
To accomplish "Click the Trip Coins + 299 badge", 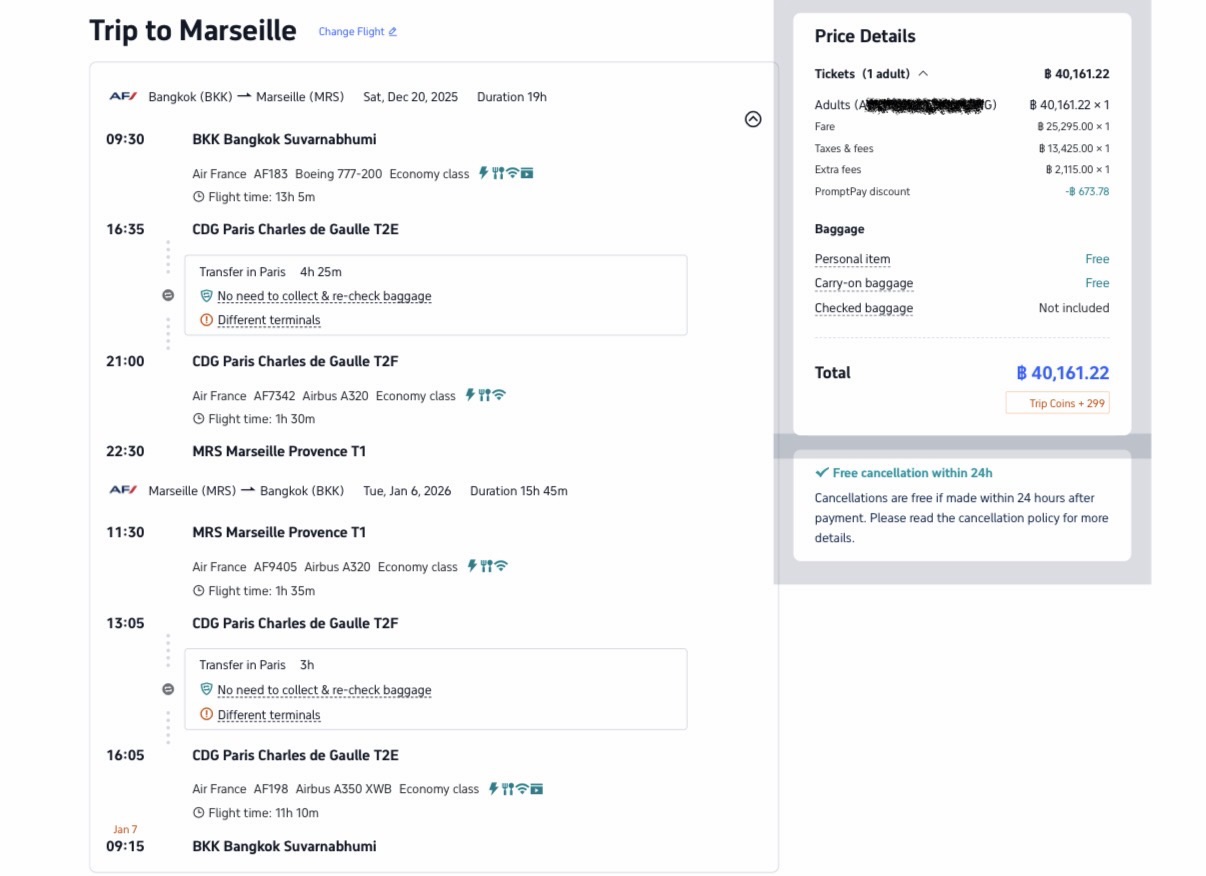I will tap(1057, 403).
